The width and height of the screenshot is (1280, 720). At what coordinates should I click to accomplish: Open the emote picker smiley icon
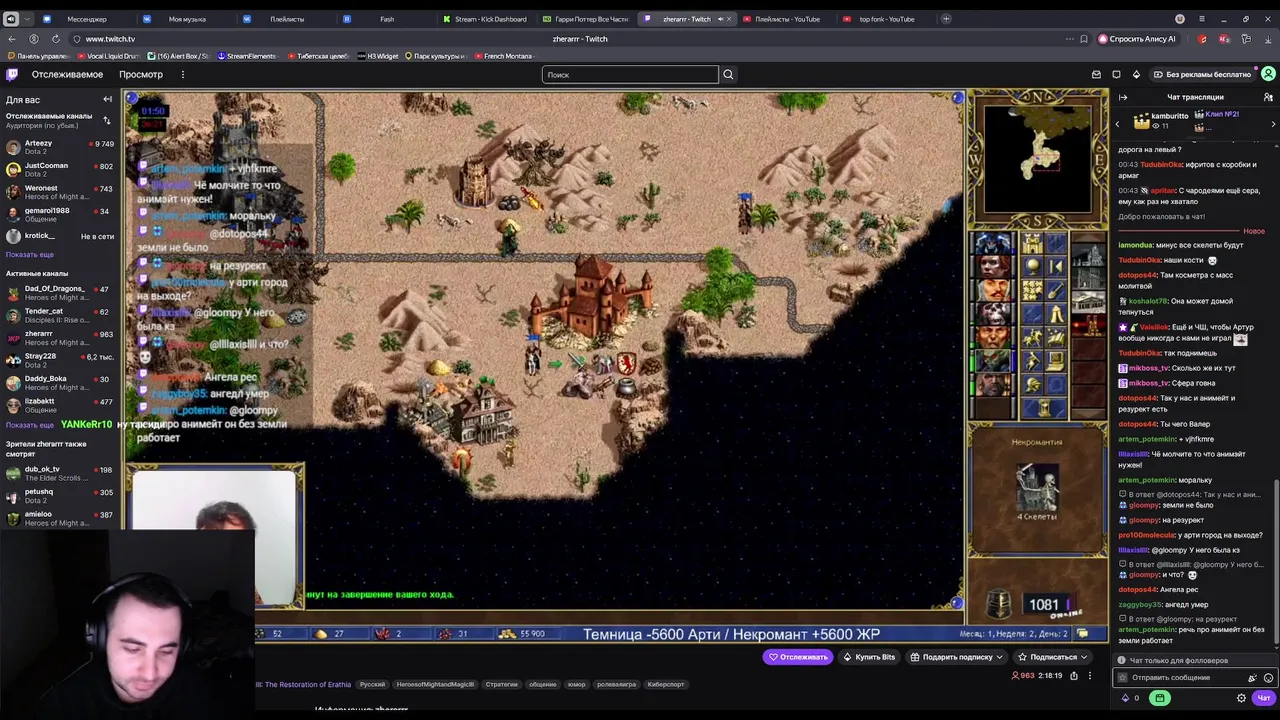tap(1268, 677)
